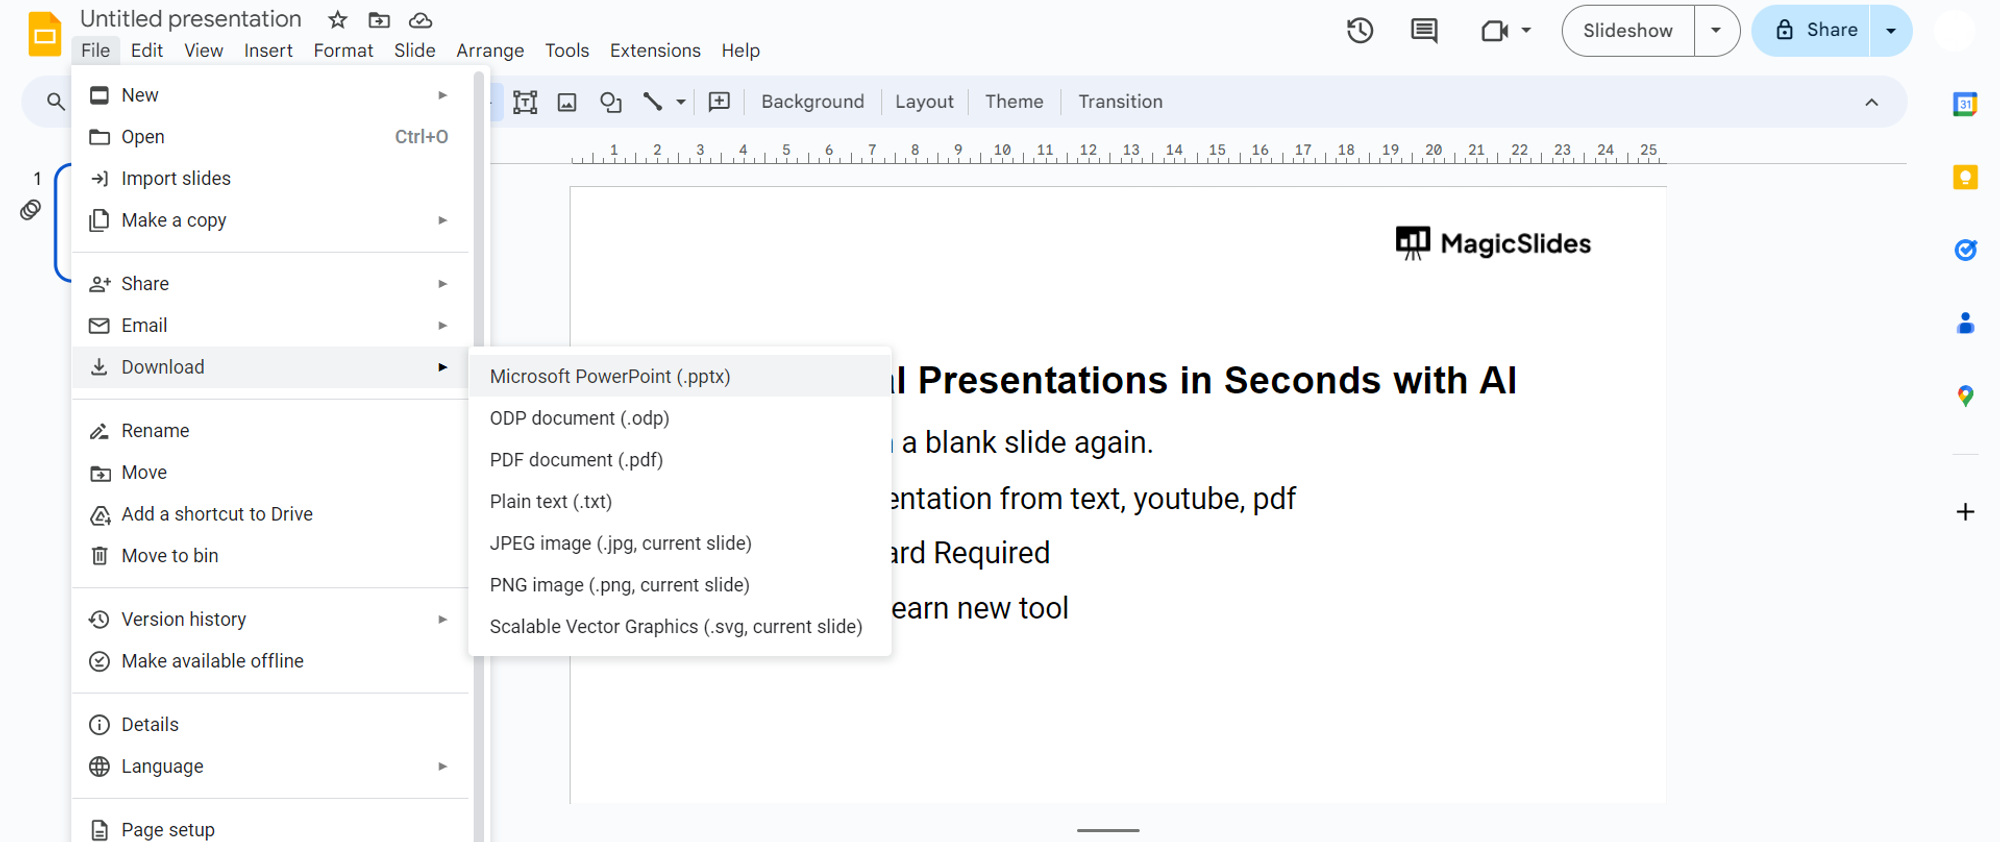Image resolution: width=2000 pixels, height=842 pixels.
Task: Click the add comment toolbar icon
Action: [x=719, y=102]
